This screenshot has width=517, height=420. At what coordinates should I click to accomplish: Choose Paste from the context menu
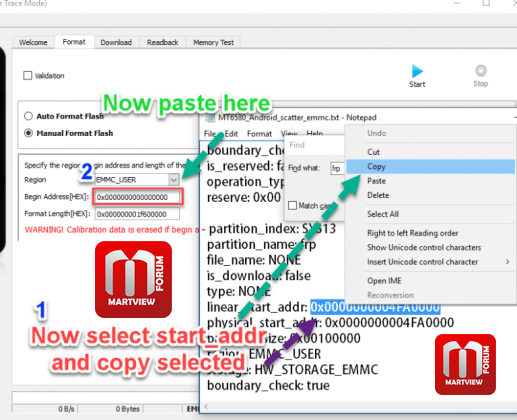(x=430, y=181)
